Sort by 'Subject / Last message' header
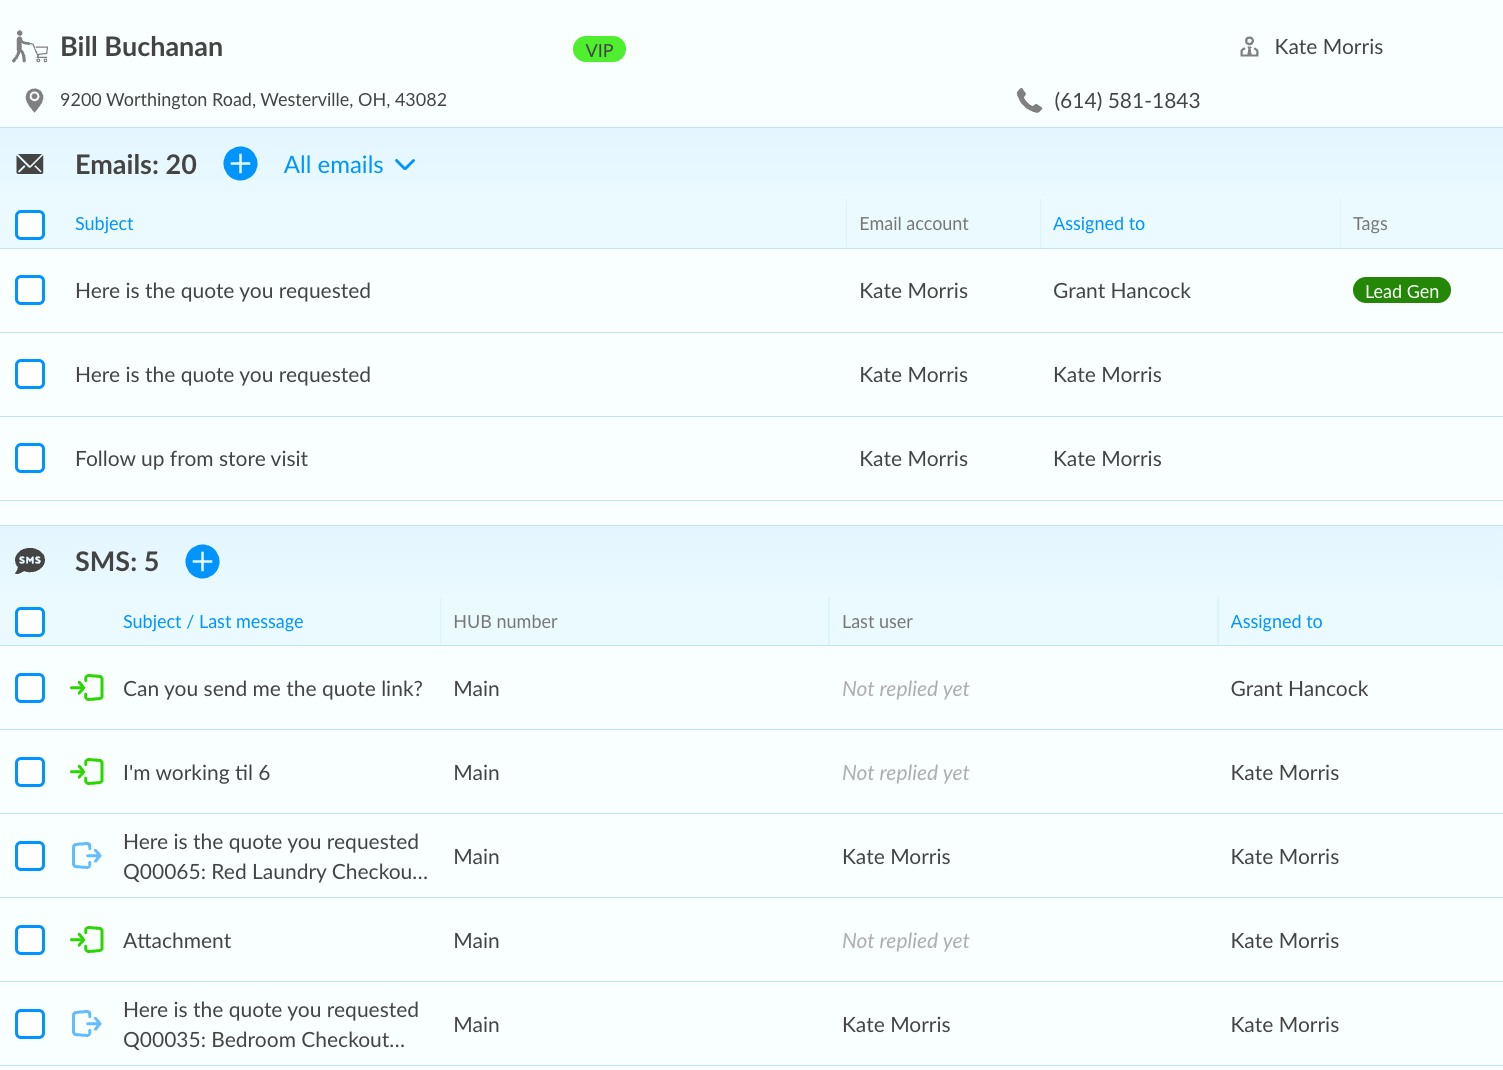Image resolution: width=1503 pixels, height=1070 pixels. click(213, 622)
